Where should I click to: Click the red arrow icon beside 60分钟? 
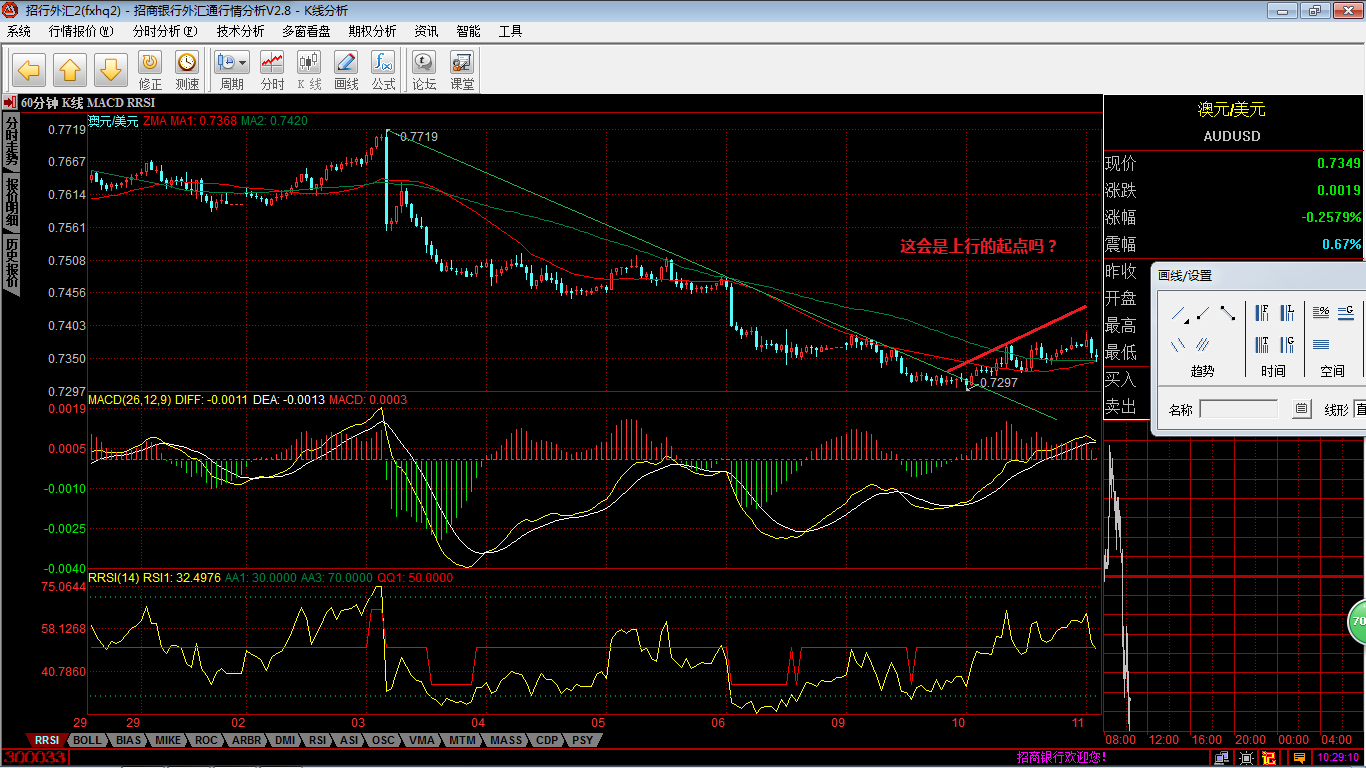9,102
